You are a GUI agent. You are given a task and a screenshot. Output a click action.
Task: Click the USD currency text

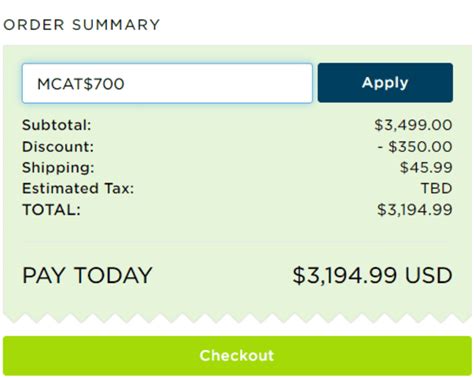click(429, 276)
